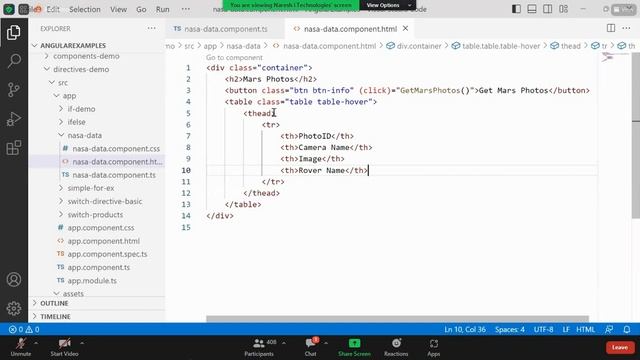Show more menu bar items ellipsis
The height and width of the screenshot is (360, 640).
(x=186, y=9)
